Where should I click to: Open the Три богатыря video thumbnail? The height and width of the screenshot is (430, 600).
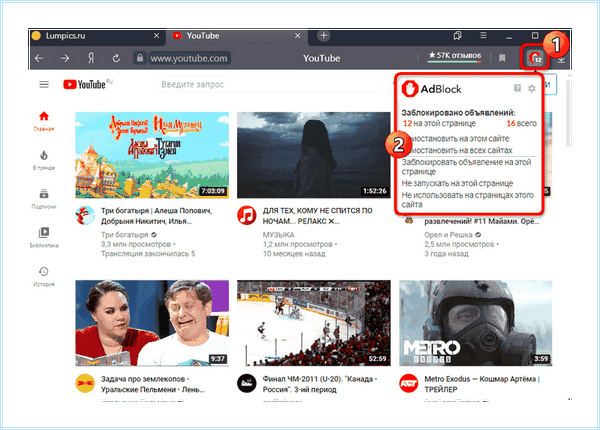point(152,155)
